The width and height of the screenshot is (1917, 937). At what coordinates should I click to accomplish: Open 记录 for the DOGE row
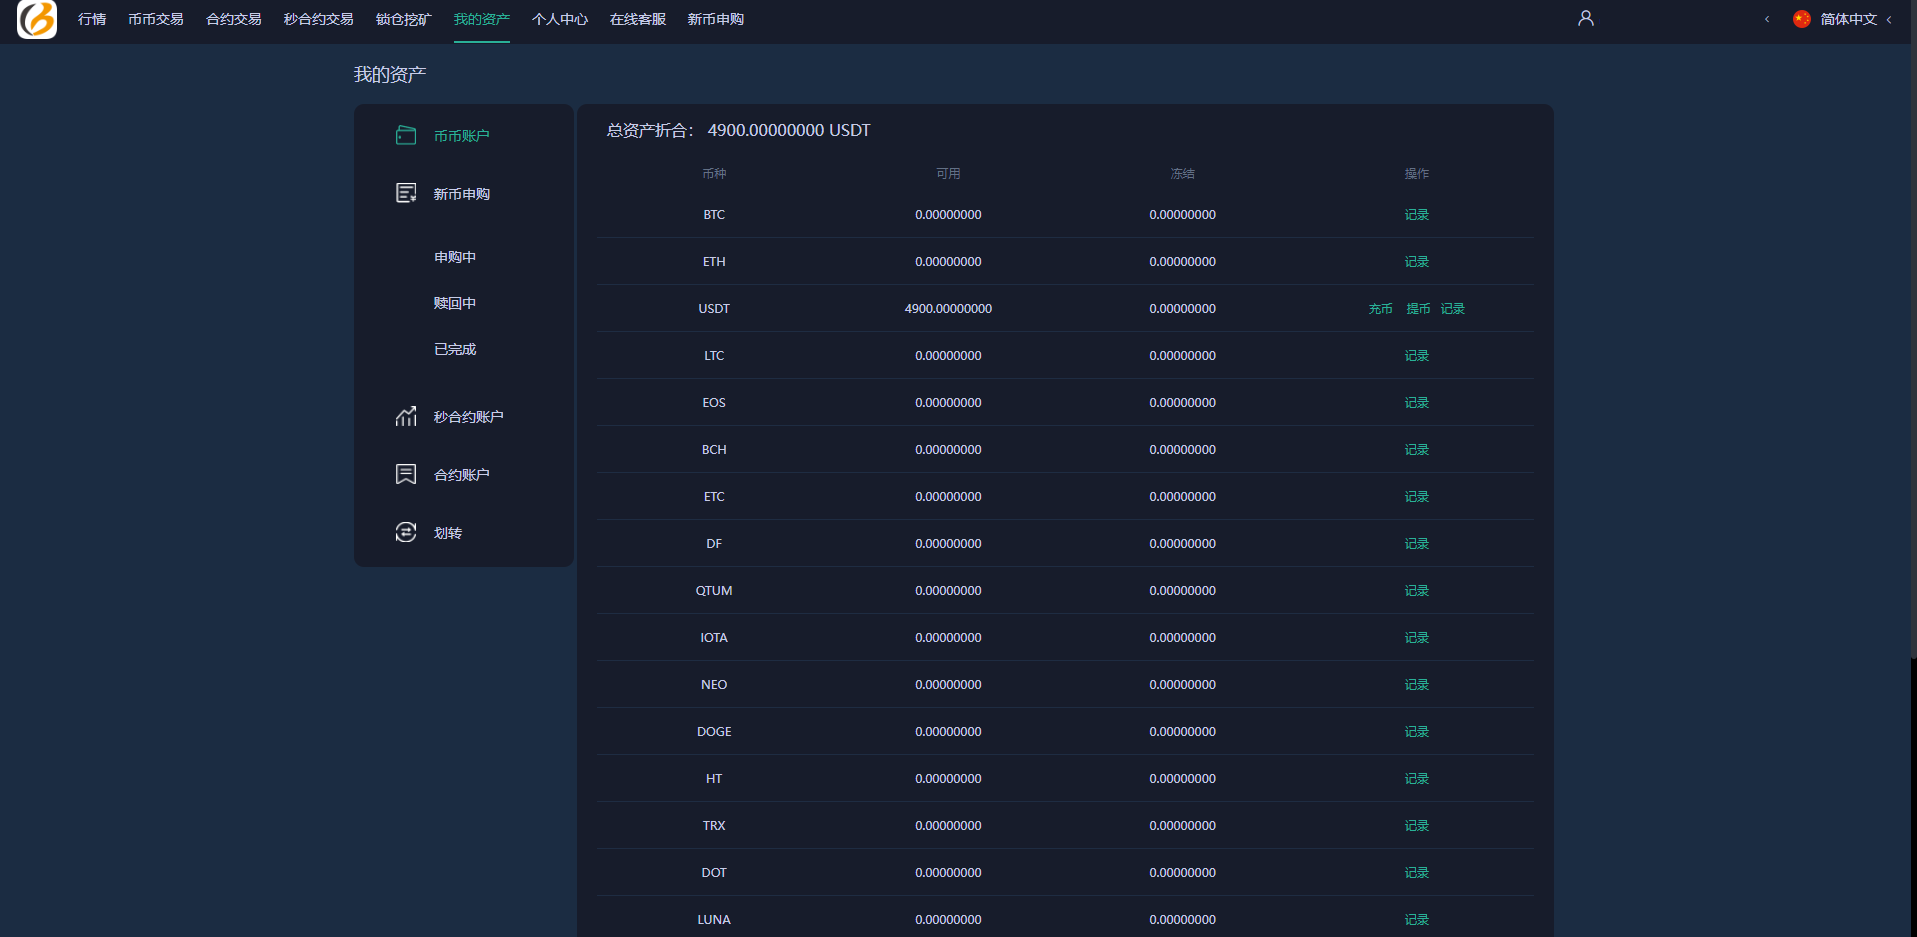coord(1416,732)
